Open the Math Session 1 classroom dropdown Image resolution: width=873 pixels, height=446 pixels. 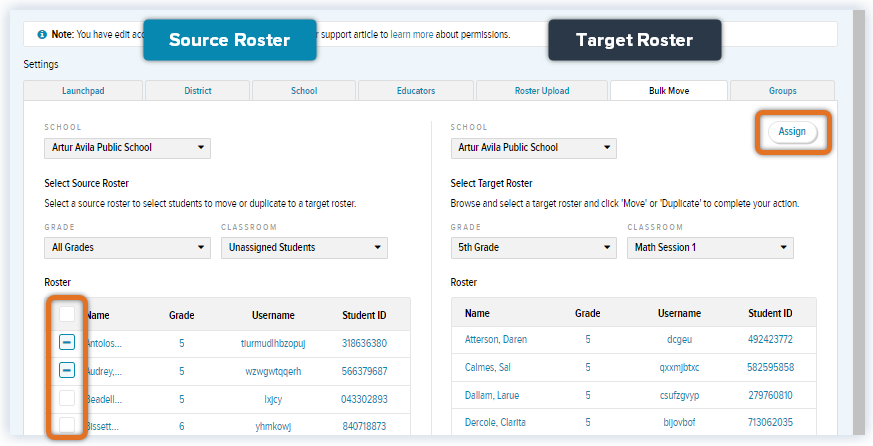(x=710, y=248)
